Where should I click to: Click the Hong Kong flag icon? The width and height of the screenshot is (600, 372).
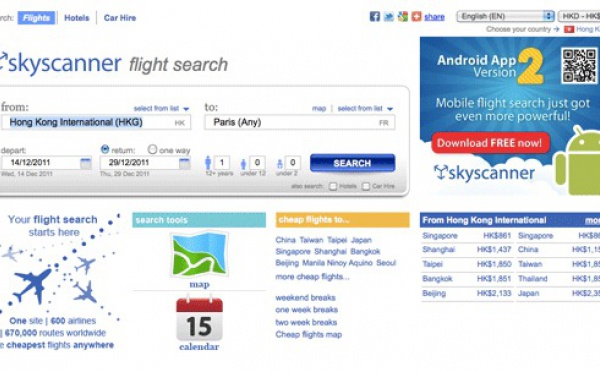[569, 29]
